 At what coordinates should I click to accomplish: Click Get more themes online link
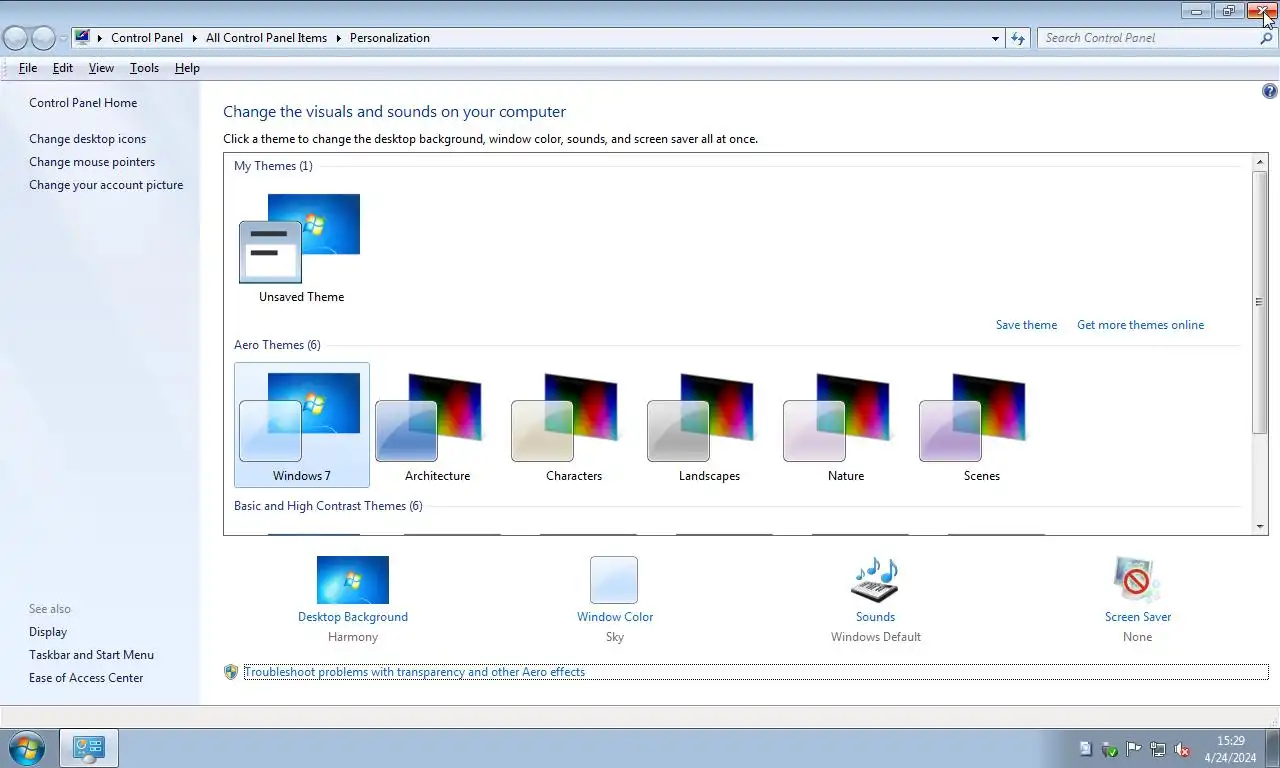1140,325
